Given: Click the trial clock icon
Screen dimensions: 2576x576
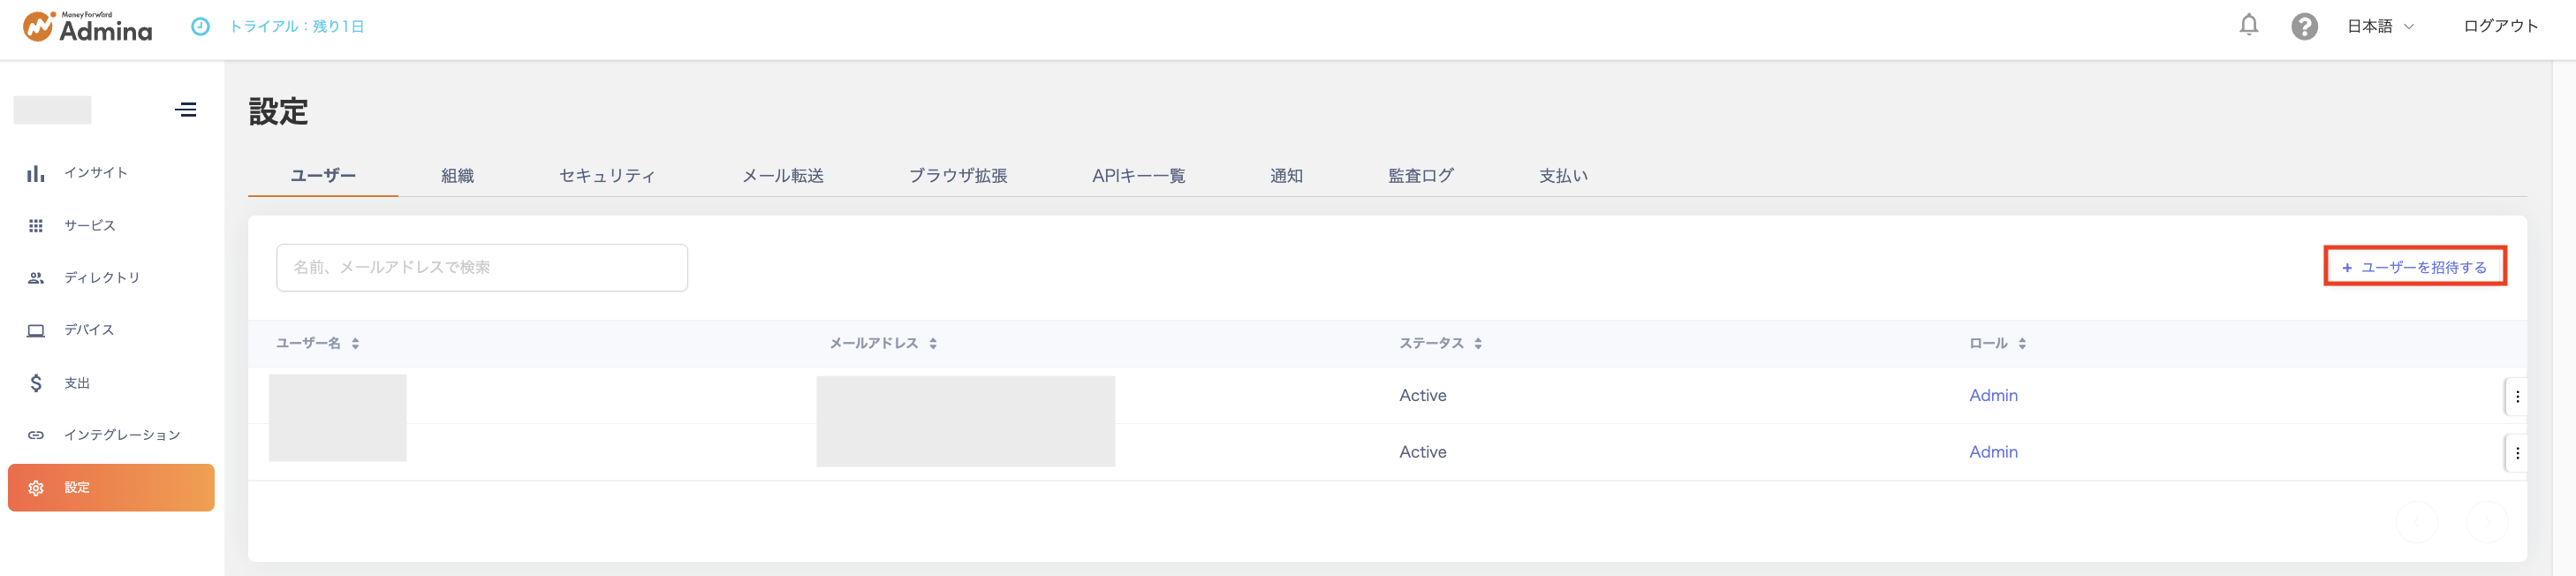Looking at the screenshot, I should point(200,27).
